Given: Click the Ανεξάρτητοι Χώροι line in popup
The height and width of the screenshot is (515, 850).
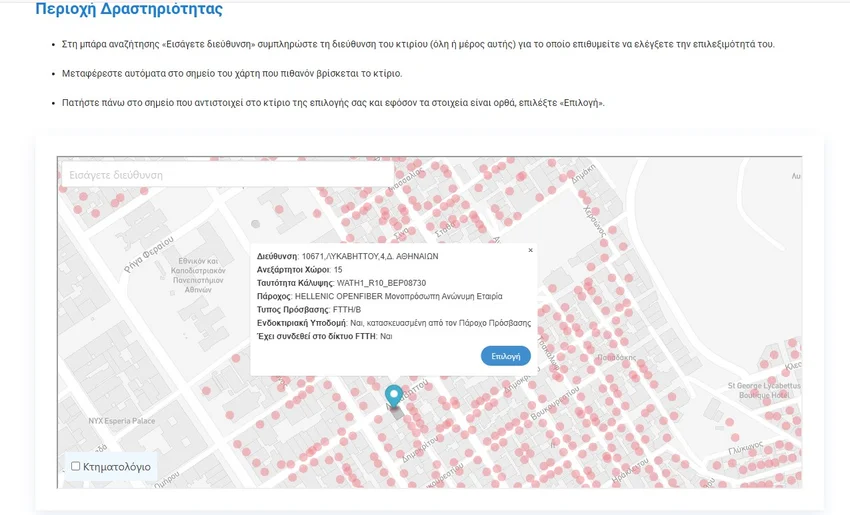Looking at the screenshot, I should pyautogui.click(x=299, y=270).
